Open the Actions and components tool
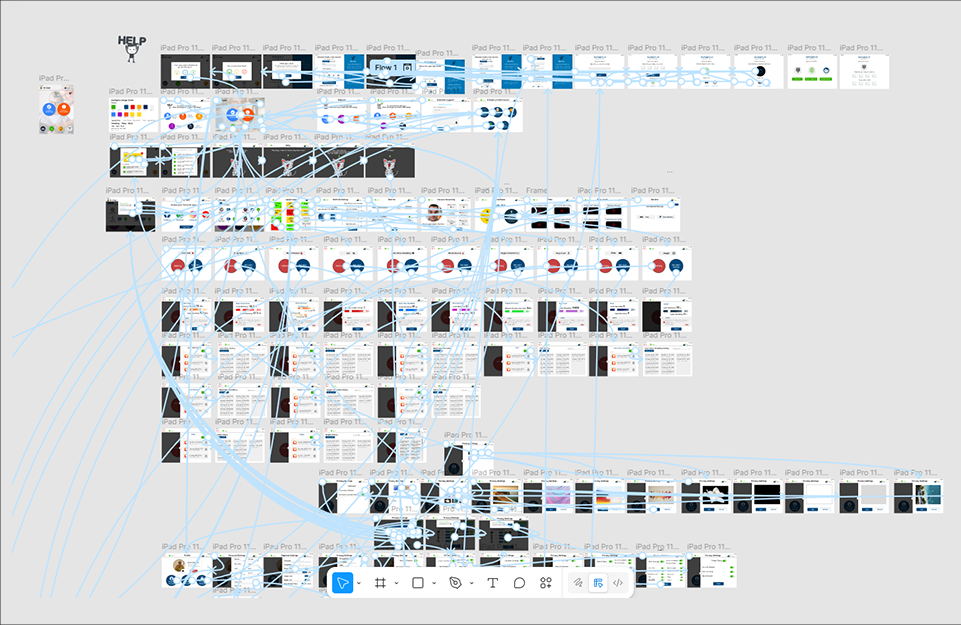Image resolution: width=961 pixels, height=625 pixels. point(546,583)
